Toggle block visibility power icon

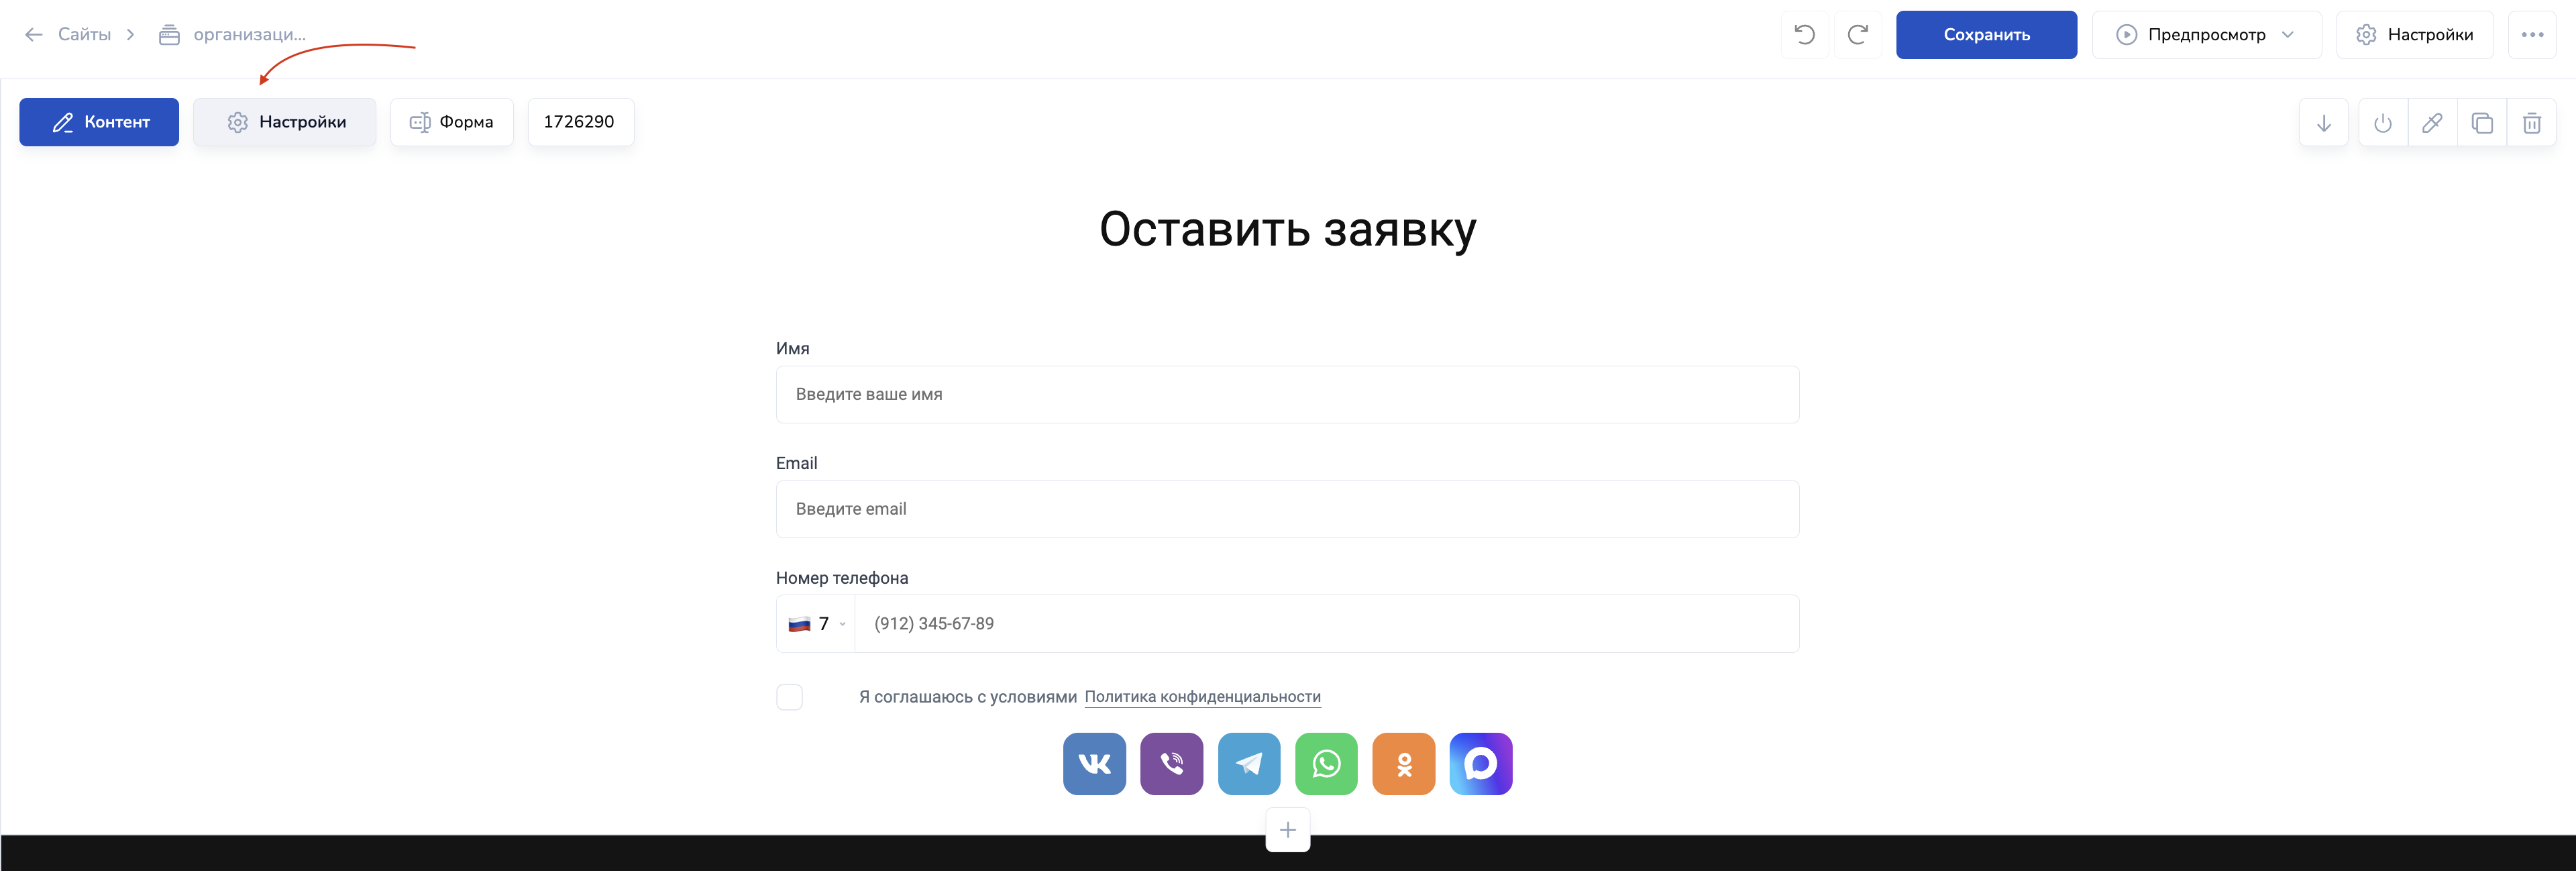(x=2383, y=123)
